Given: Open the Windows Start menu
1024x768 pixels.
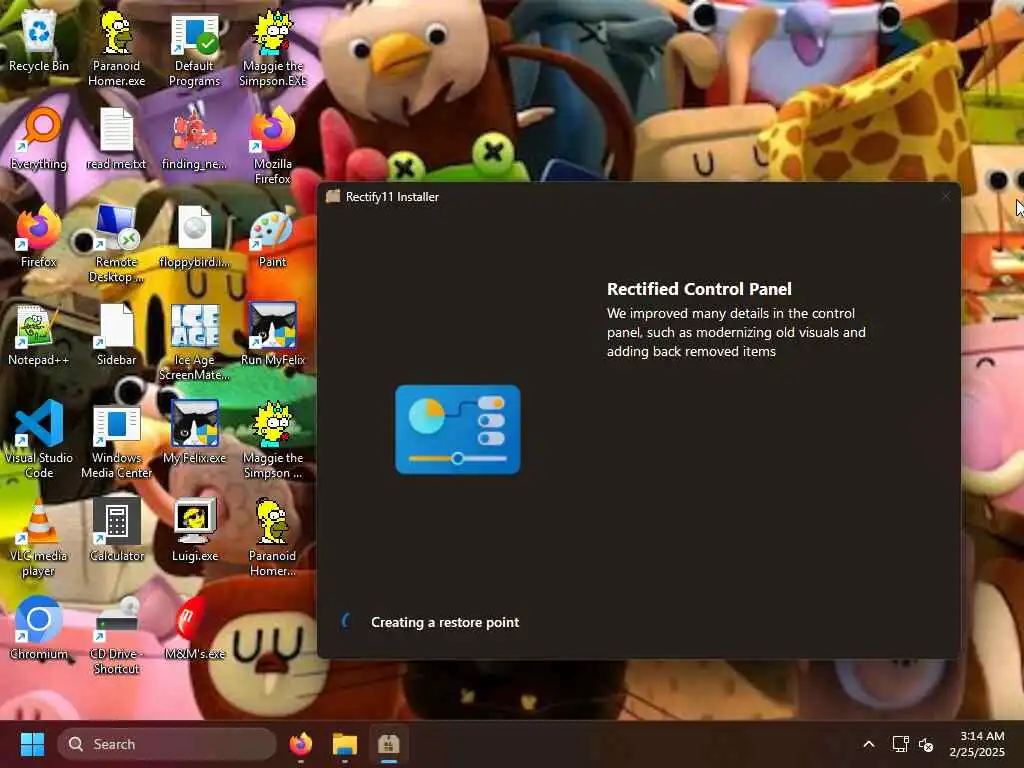Looking at the screenshot, I should point(32,744).
